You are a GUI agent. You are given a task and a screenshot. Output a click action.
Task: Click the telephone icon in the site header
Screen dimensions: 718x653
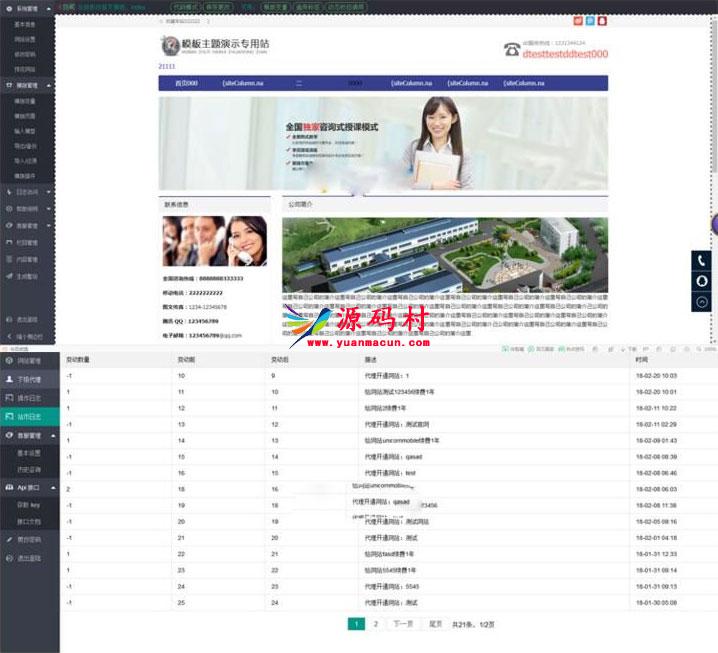(x=511, y=49)
